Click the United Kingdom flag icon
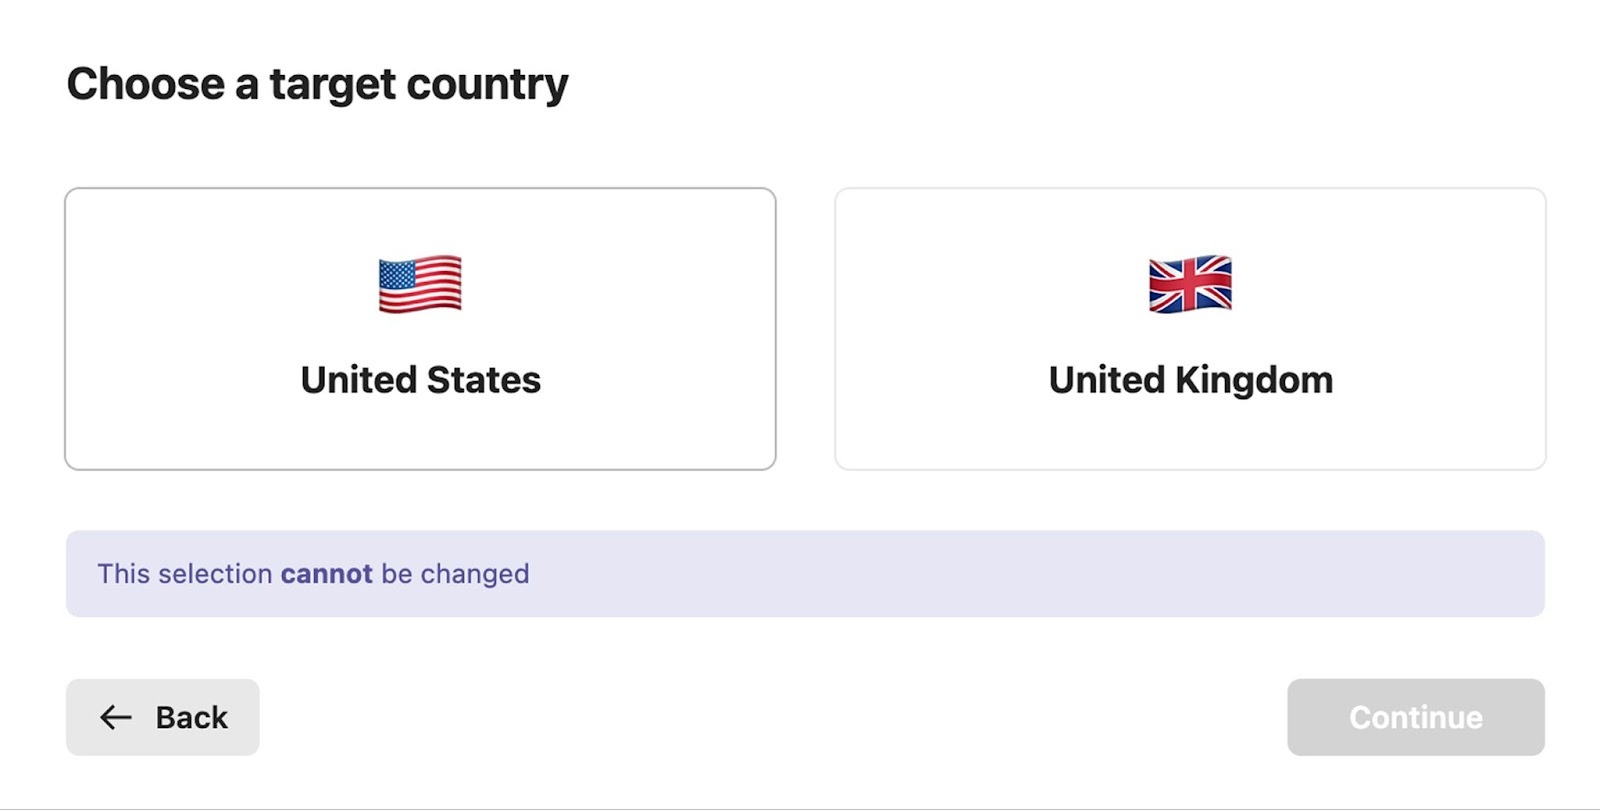 1190,284
